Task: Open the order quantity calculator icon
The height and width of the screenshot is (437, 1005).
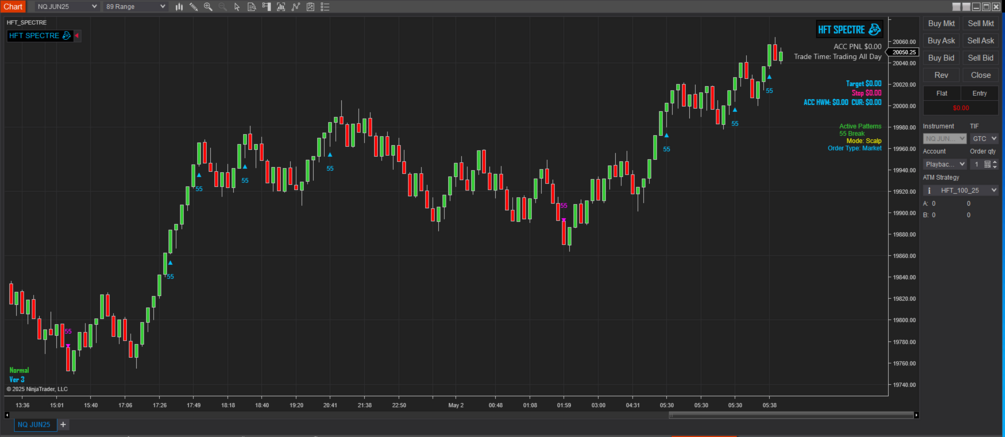Action: tap(987, 164)
